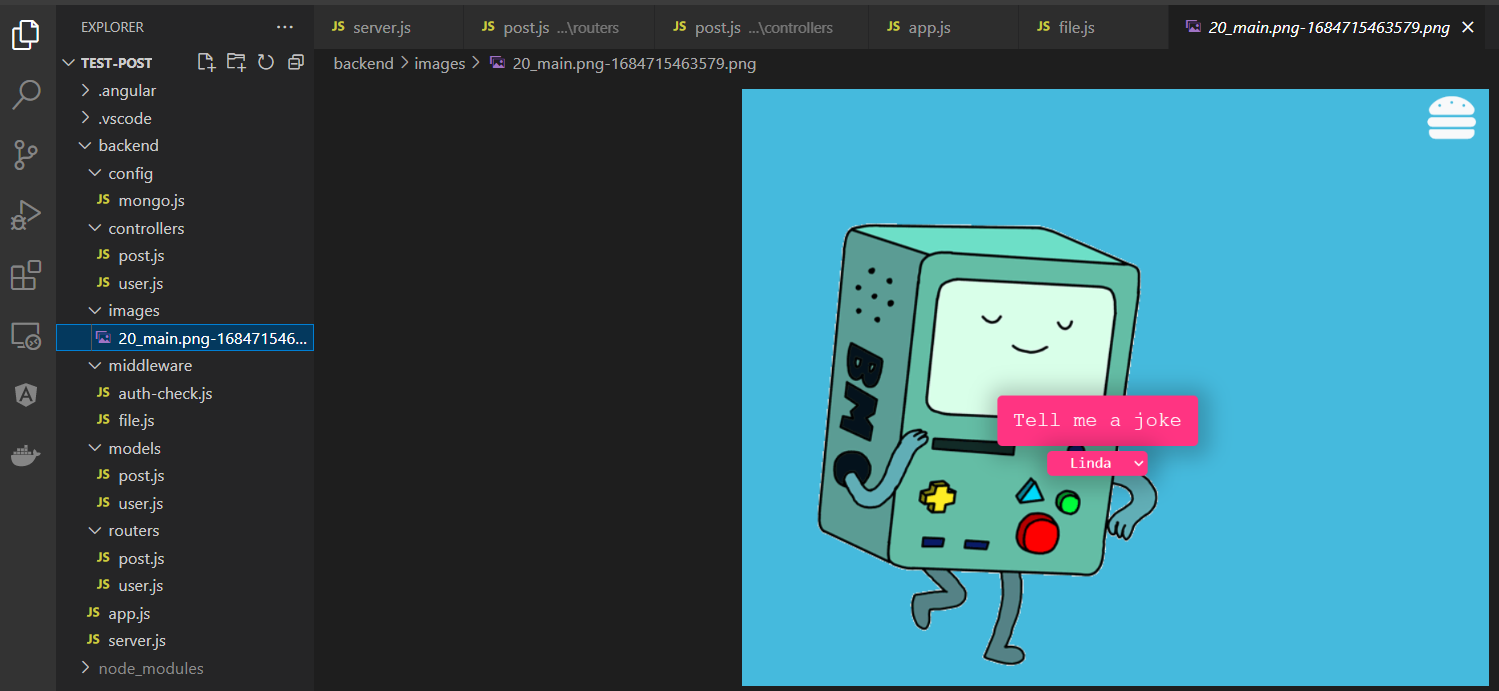Screen dimensions: 1499x691
Task: Switch to the server.js tab
Action: [x=389, y=27]
